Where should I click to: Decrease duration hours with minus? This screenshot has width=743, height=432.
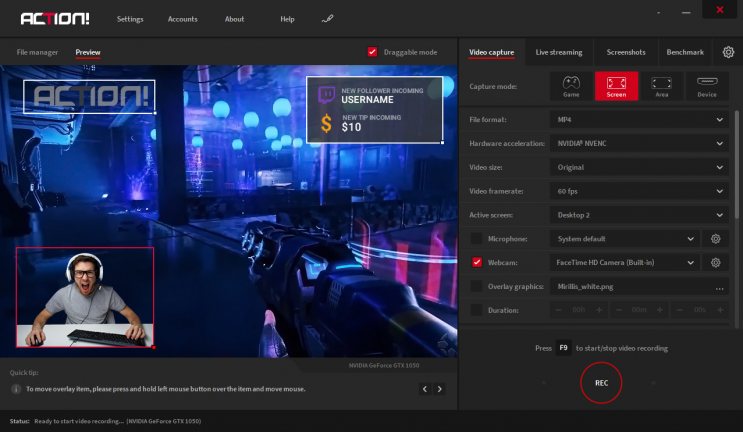tap(558, 310)
